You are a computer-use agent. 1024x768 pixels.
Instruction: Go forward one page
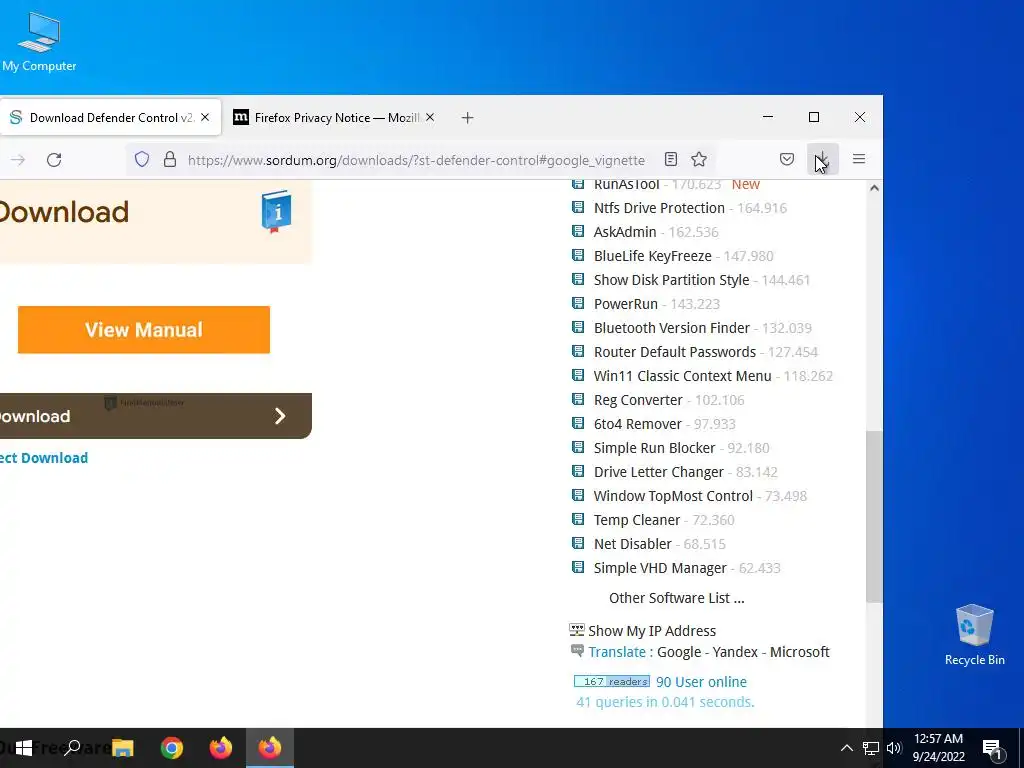18,159
